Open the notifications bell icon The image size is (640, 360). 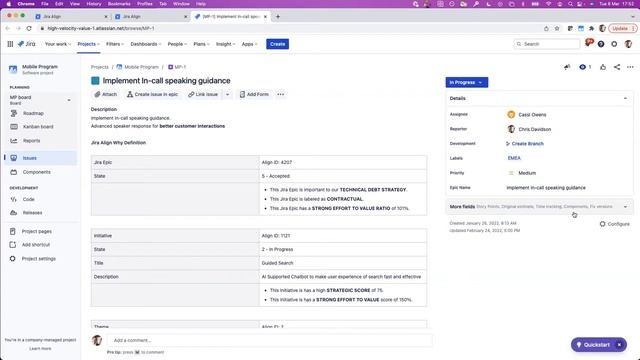pyautogui.click(x=588, y=43)
